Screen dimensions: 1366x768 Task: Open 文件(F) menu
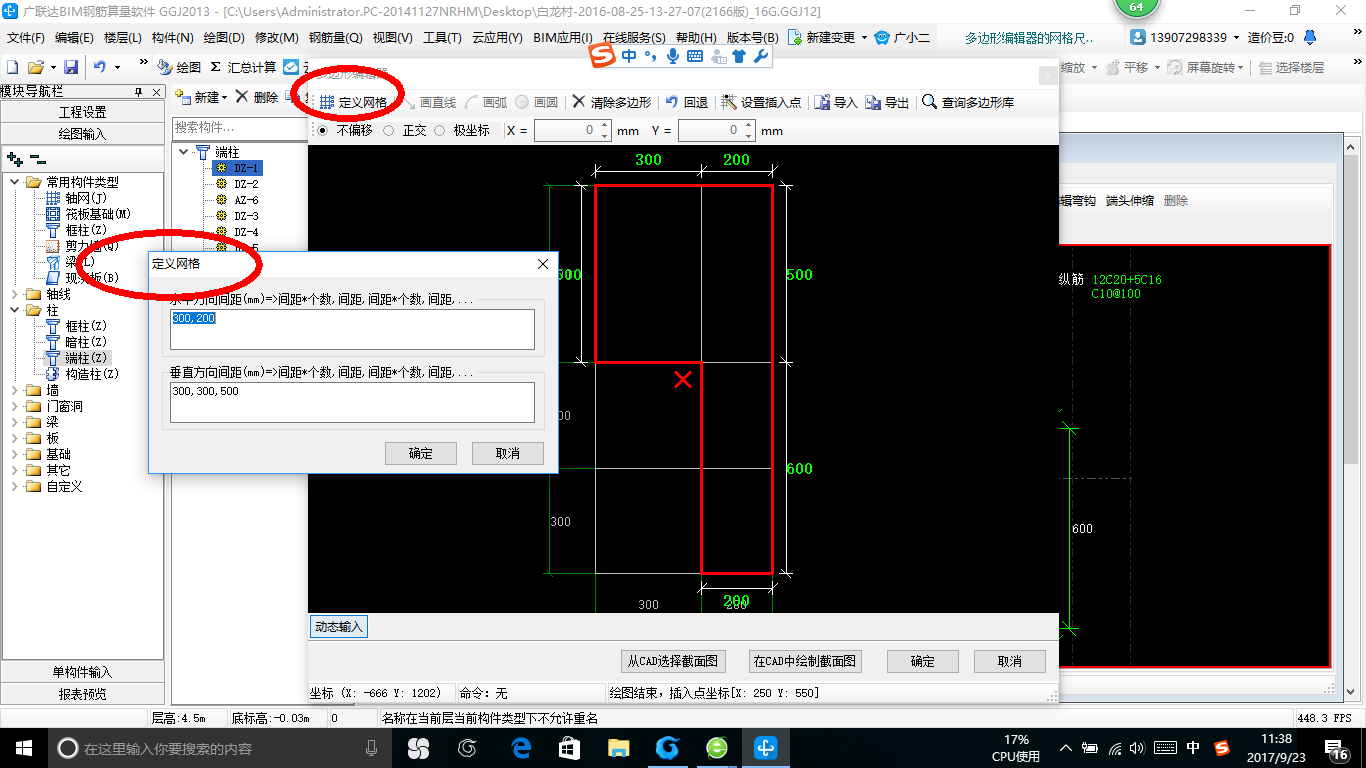tap(26, 37)
